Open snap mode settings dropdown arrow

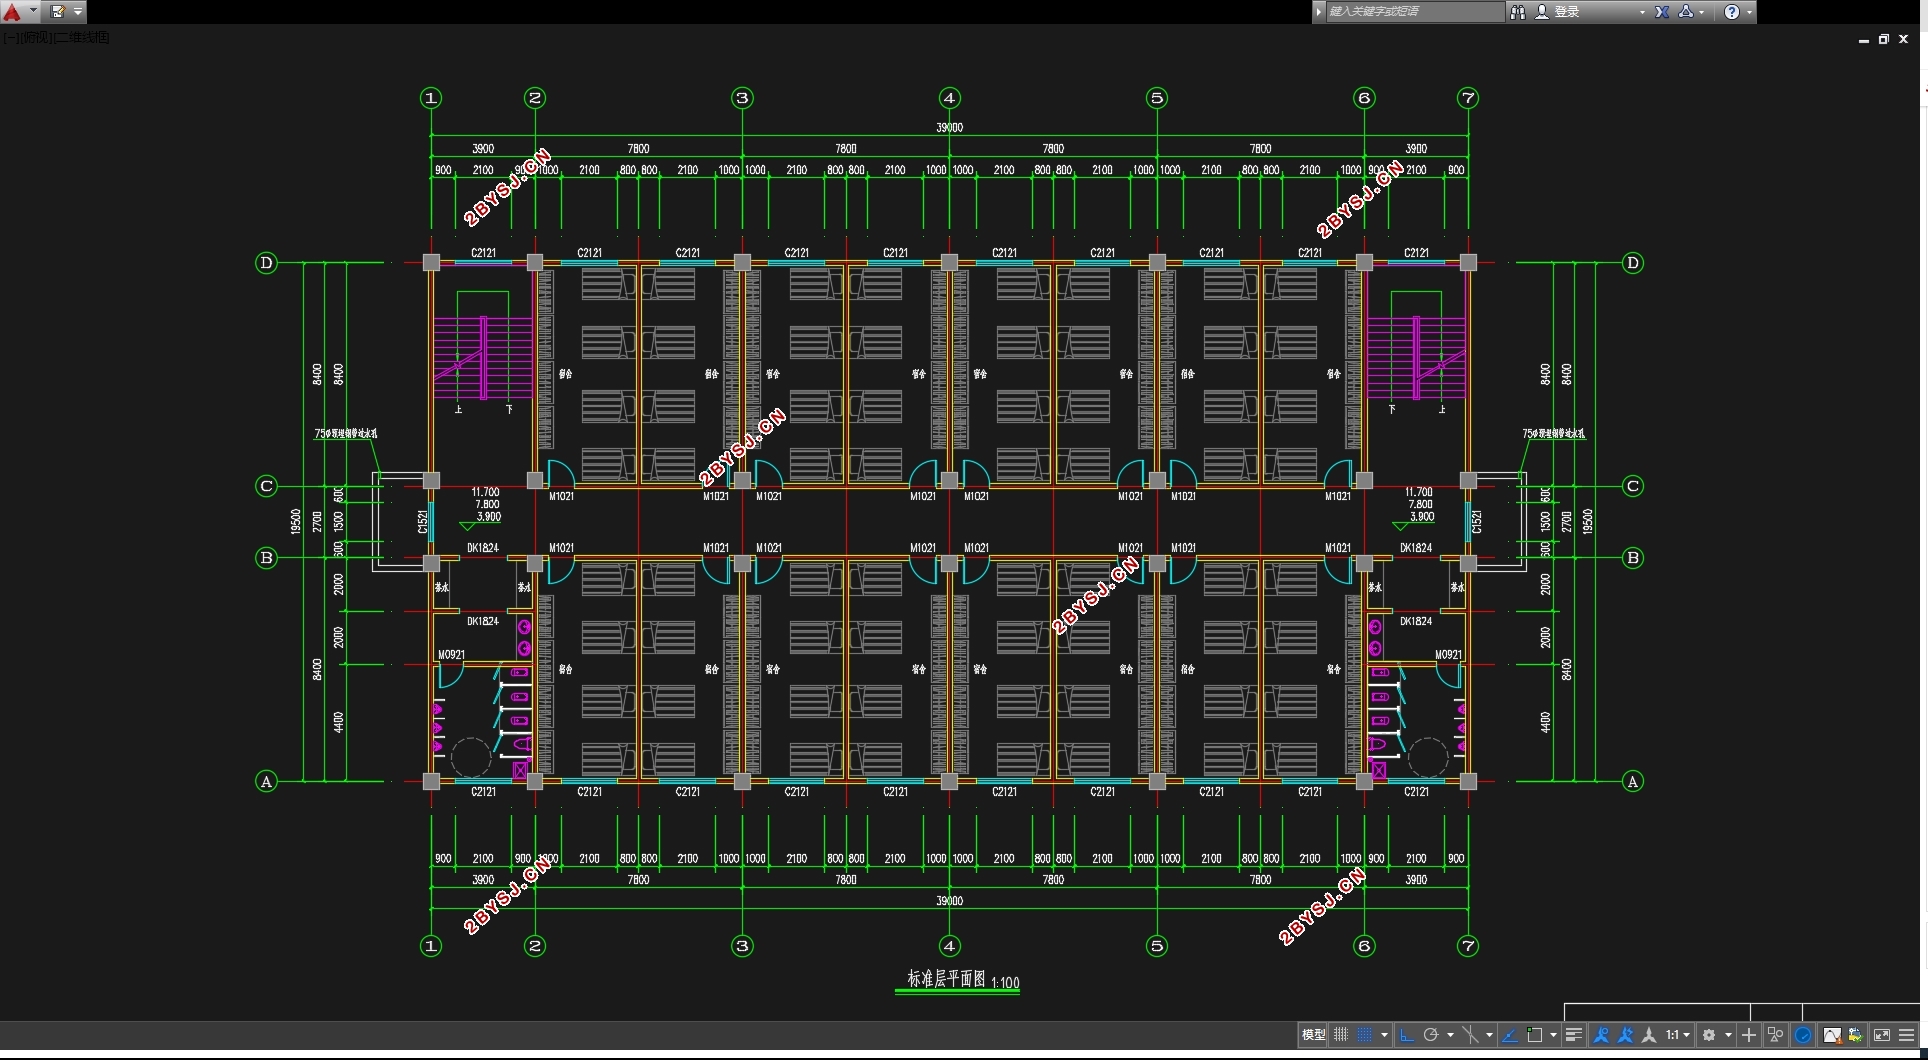pyautogui.click(x=1384, y=1035)
